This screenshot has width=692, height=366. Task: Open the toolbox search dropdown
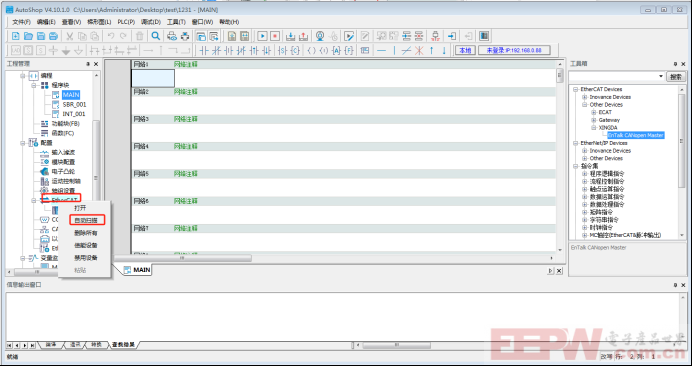(661, 77)
